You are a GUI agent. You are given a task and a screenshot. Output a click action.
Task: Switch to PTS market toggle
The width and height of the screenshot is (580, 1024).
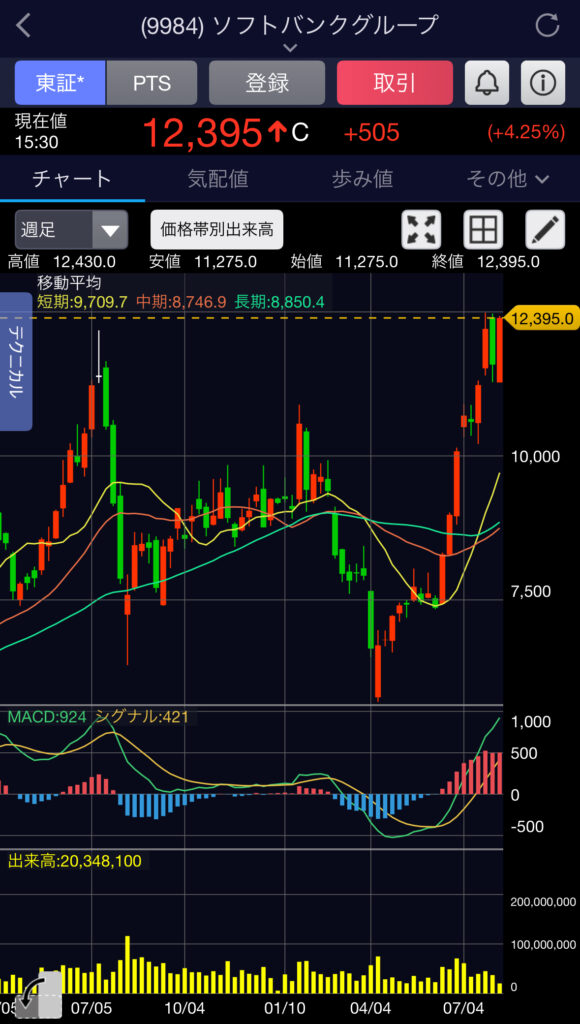point(152,82)
